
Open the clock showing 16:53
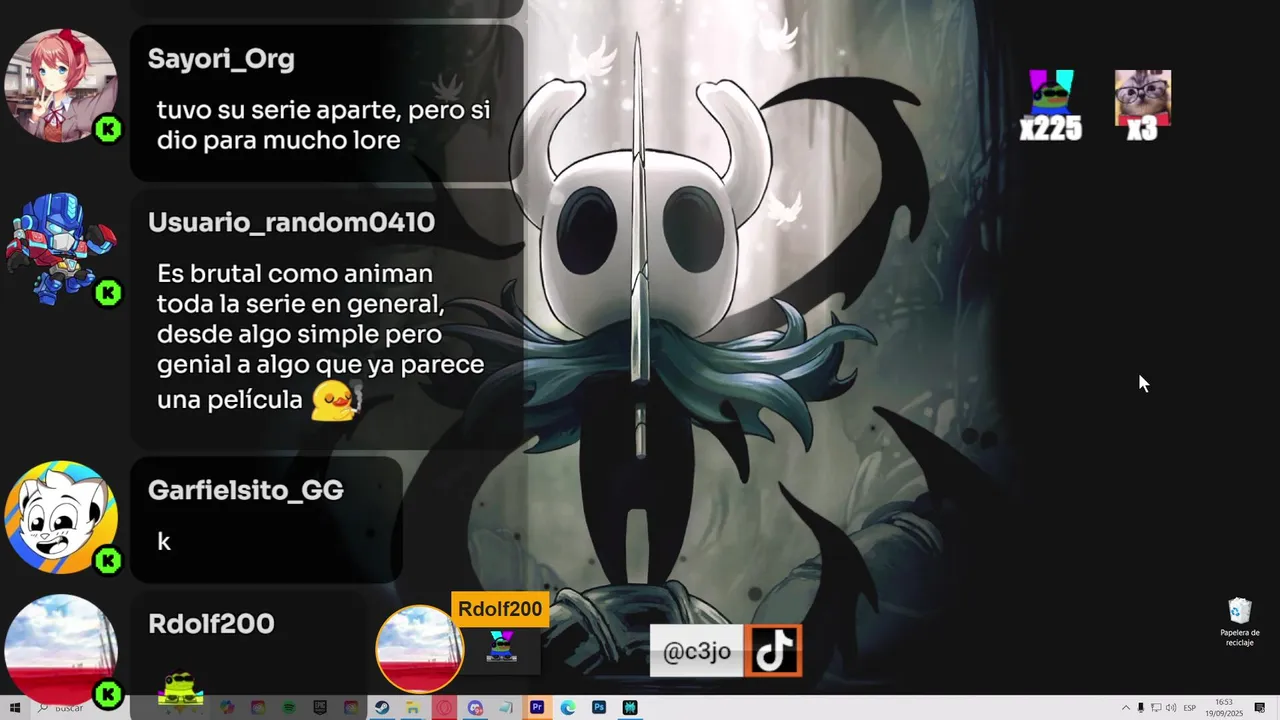(1224, 708)
